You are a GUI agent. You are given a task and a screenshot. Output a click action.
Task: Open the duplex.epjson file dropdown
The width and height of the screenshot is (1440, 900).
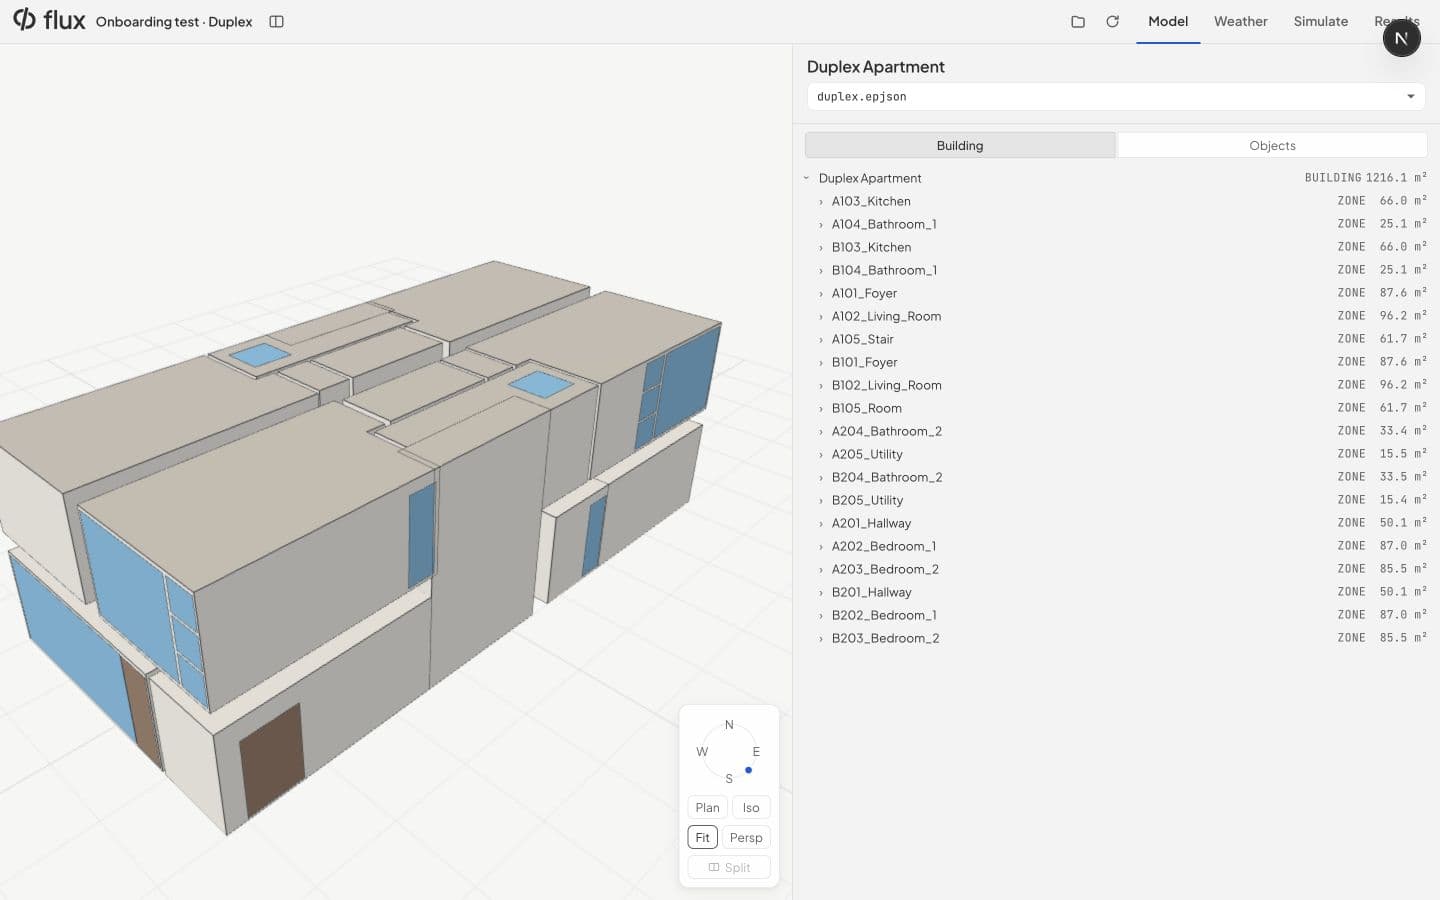(x=1116, y=96)
